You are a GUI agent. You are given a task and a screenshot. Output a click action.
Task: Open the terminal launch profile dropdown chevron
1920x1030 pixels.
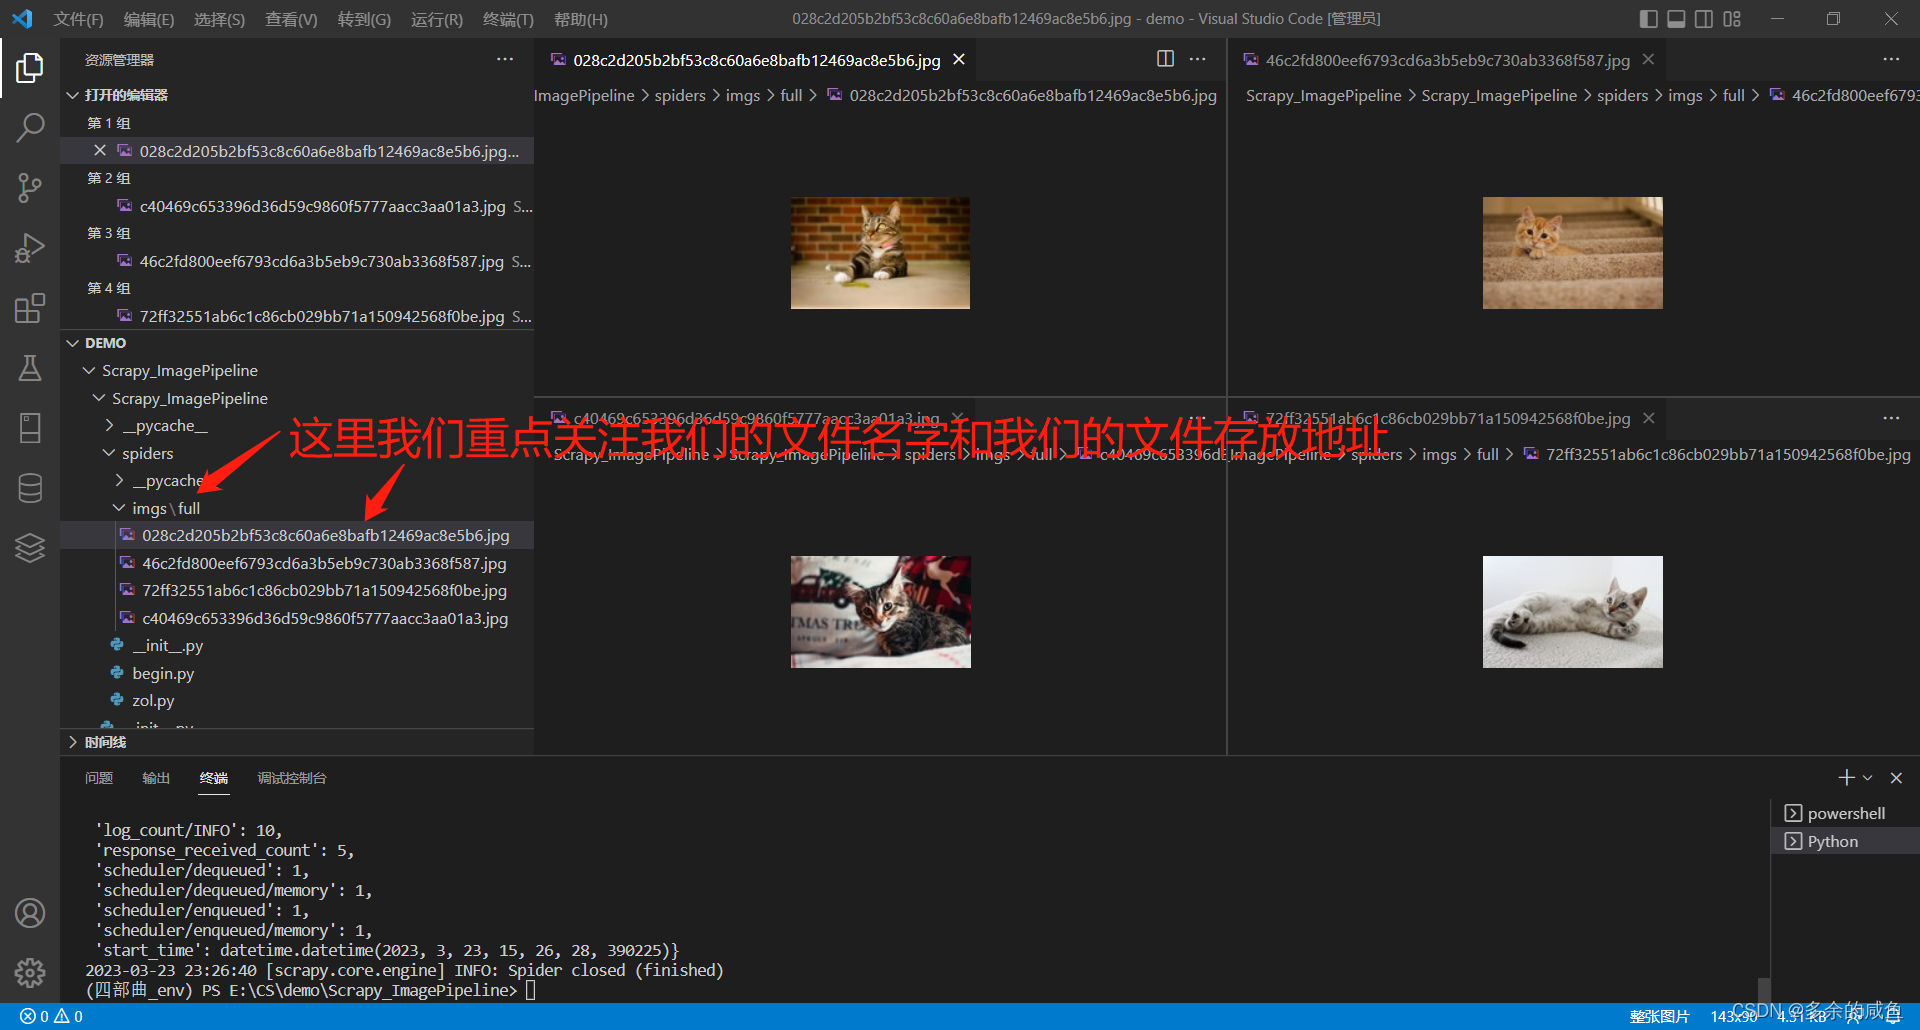[x=1868, y=777]
